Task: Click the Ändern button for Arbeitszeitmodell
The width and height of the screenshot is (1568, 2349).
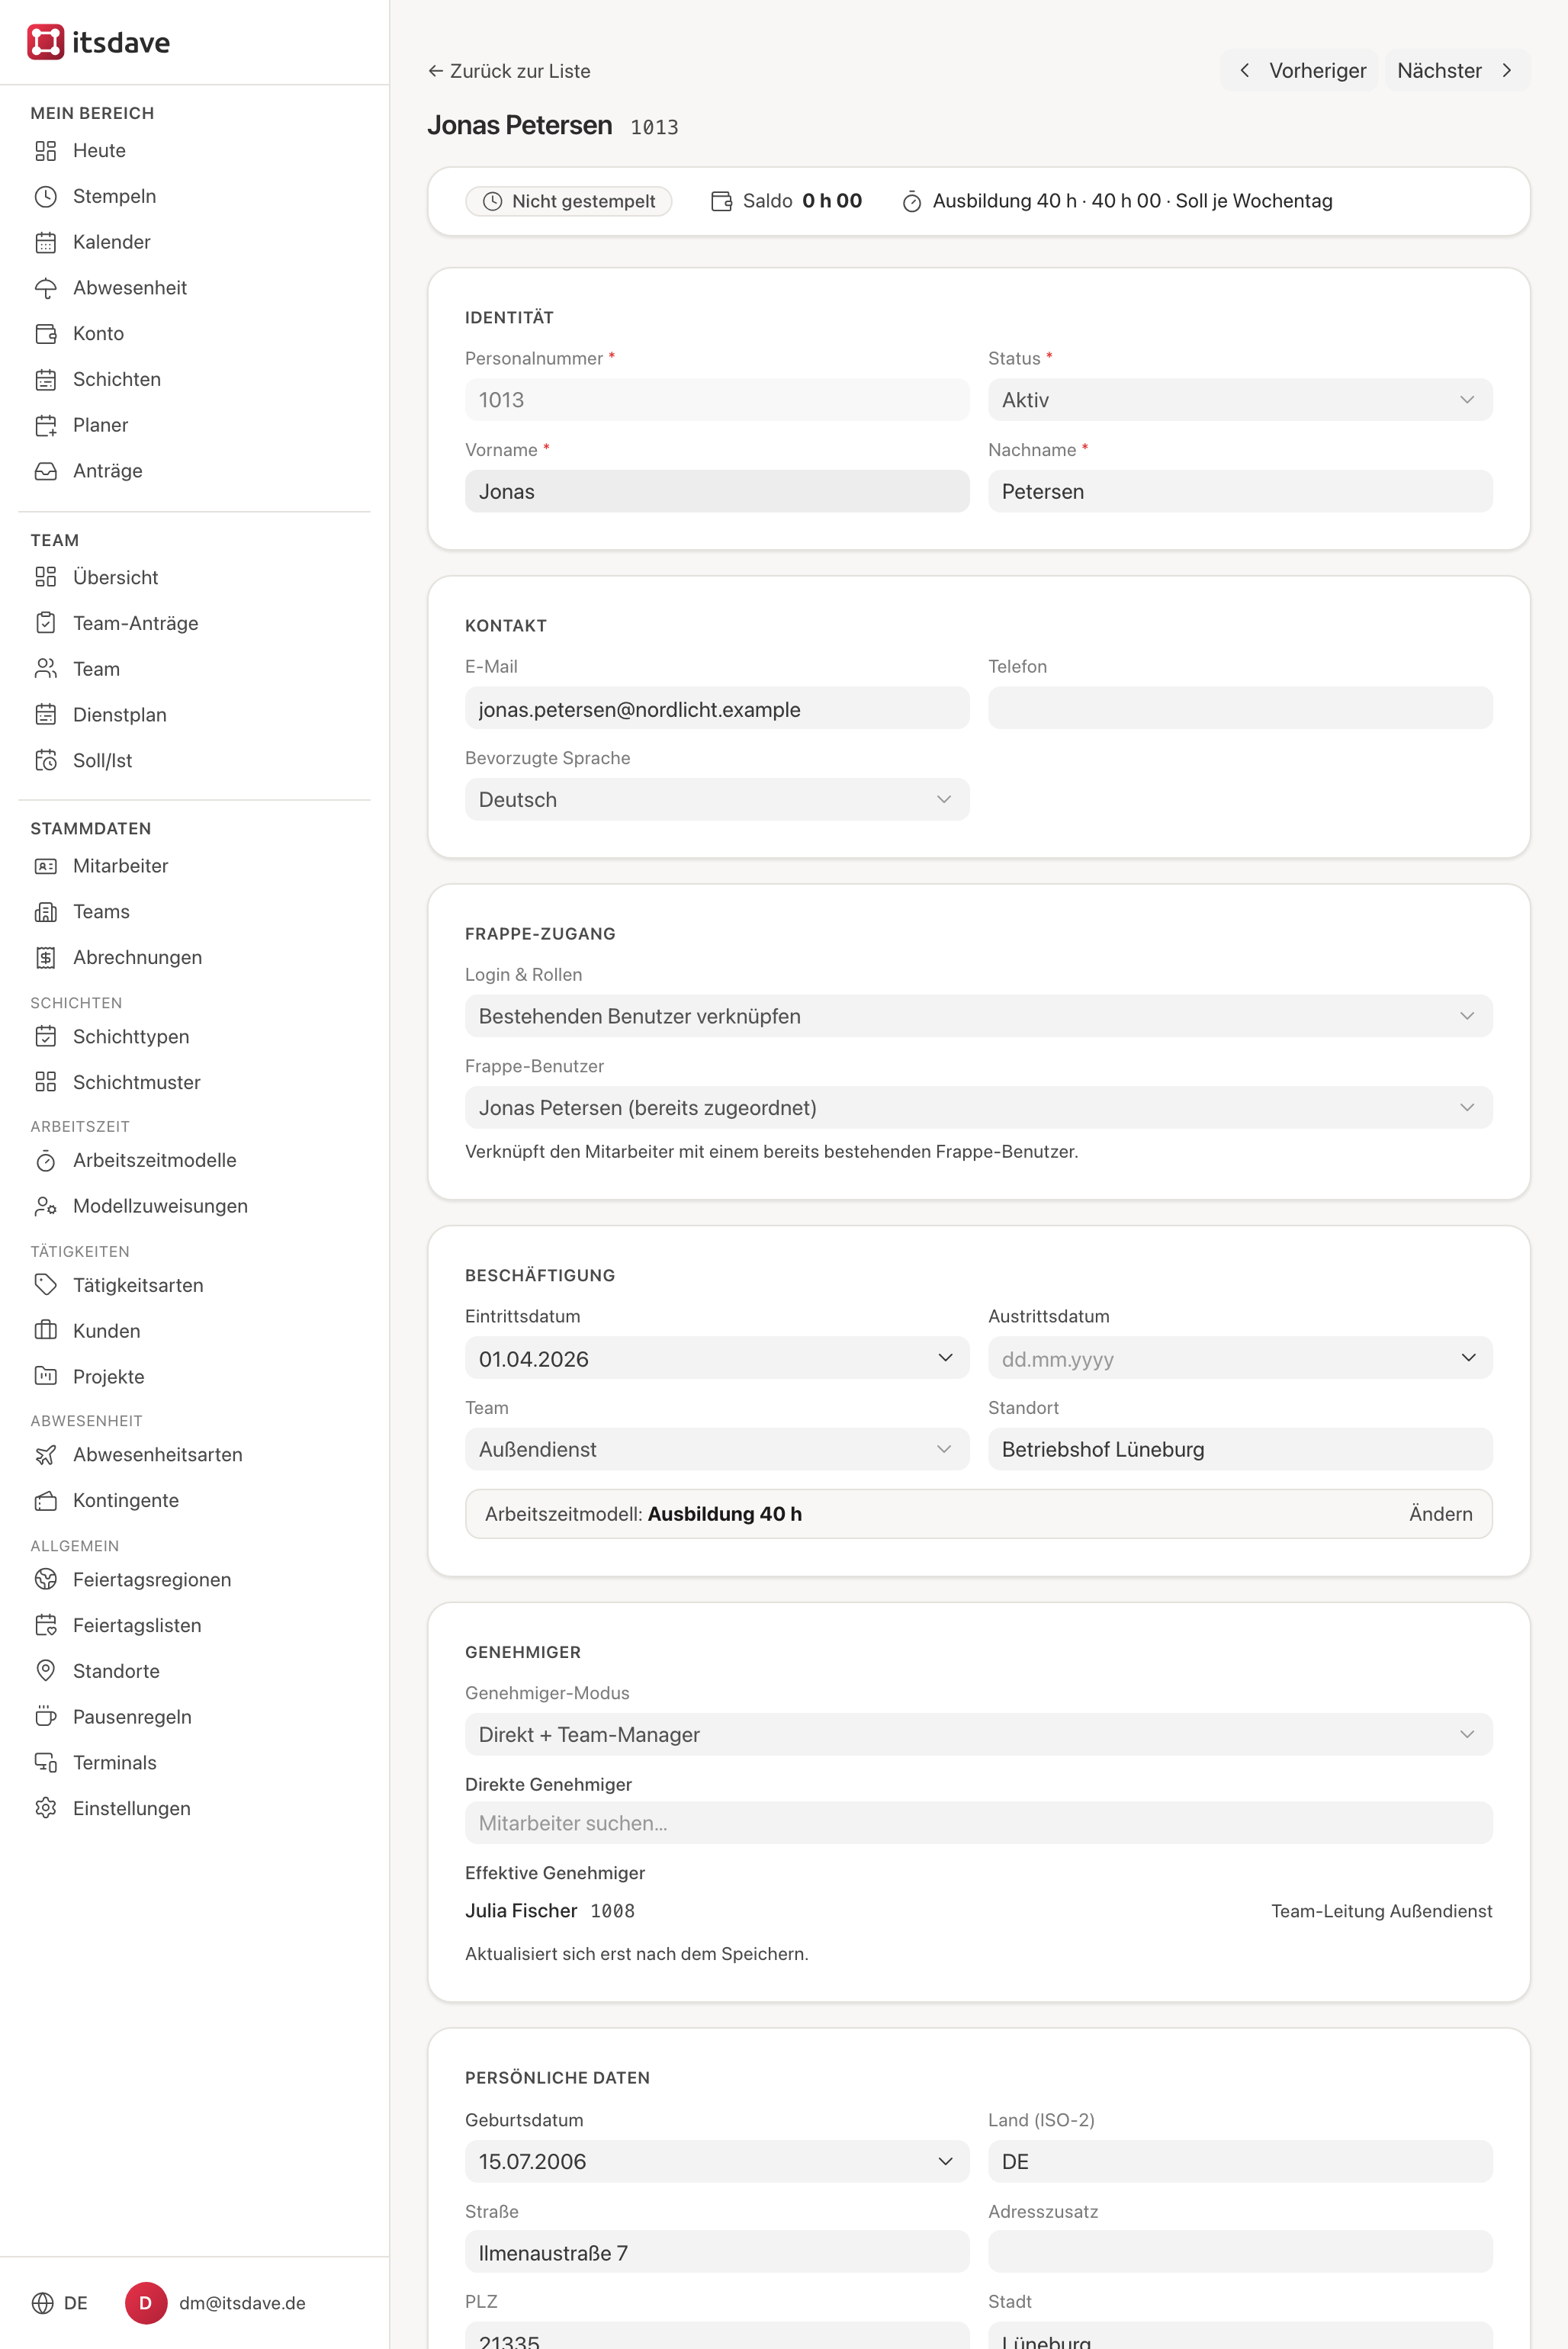Action: pos(1440,1514)
